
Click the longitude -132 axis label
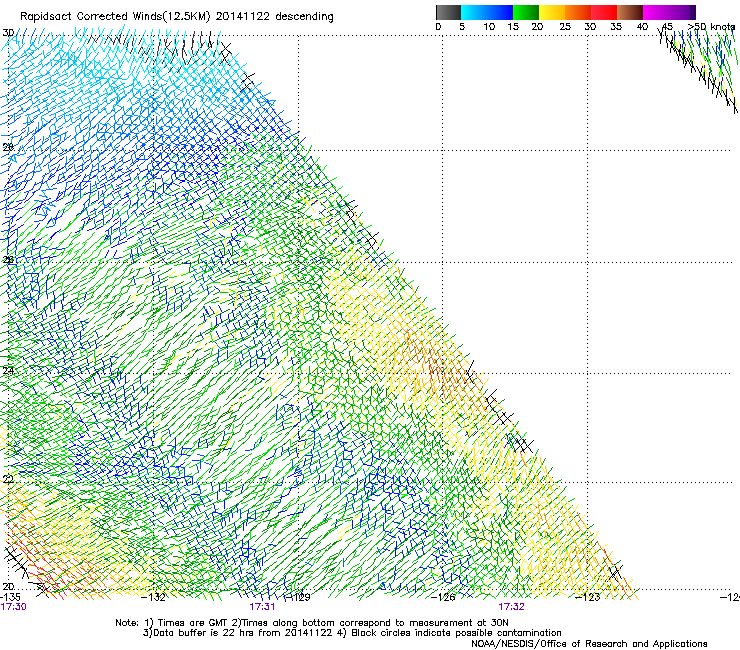tap(154, 597)
